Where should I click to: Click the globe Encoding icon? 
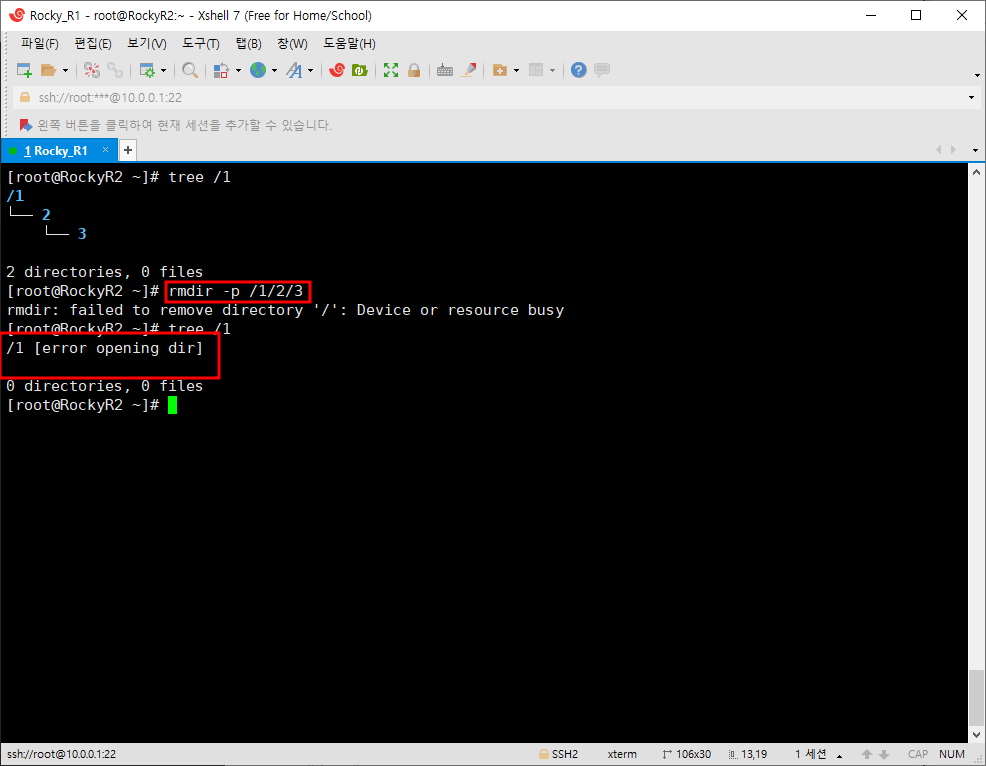coord(258,70)
